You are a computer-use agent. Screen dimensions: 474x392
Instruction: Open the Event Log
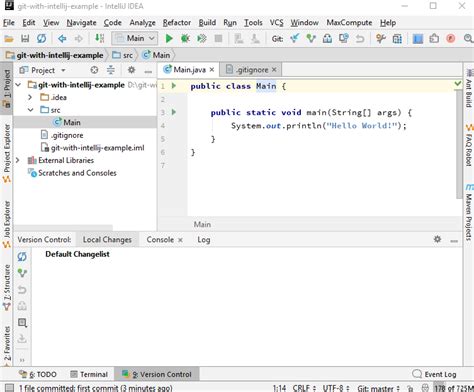434,374
